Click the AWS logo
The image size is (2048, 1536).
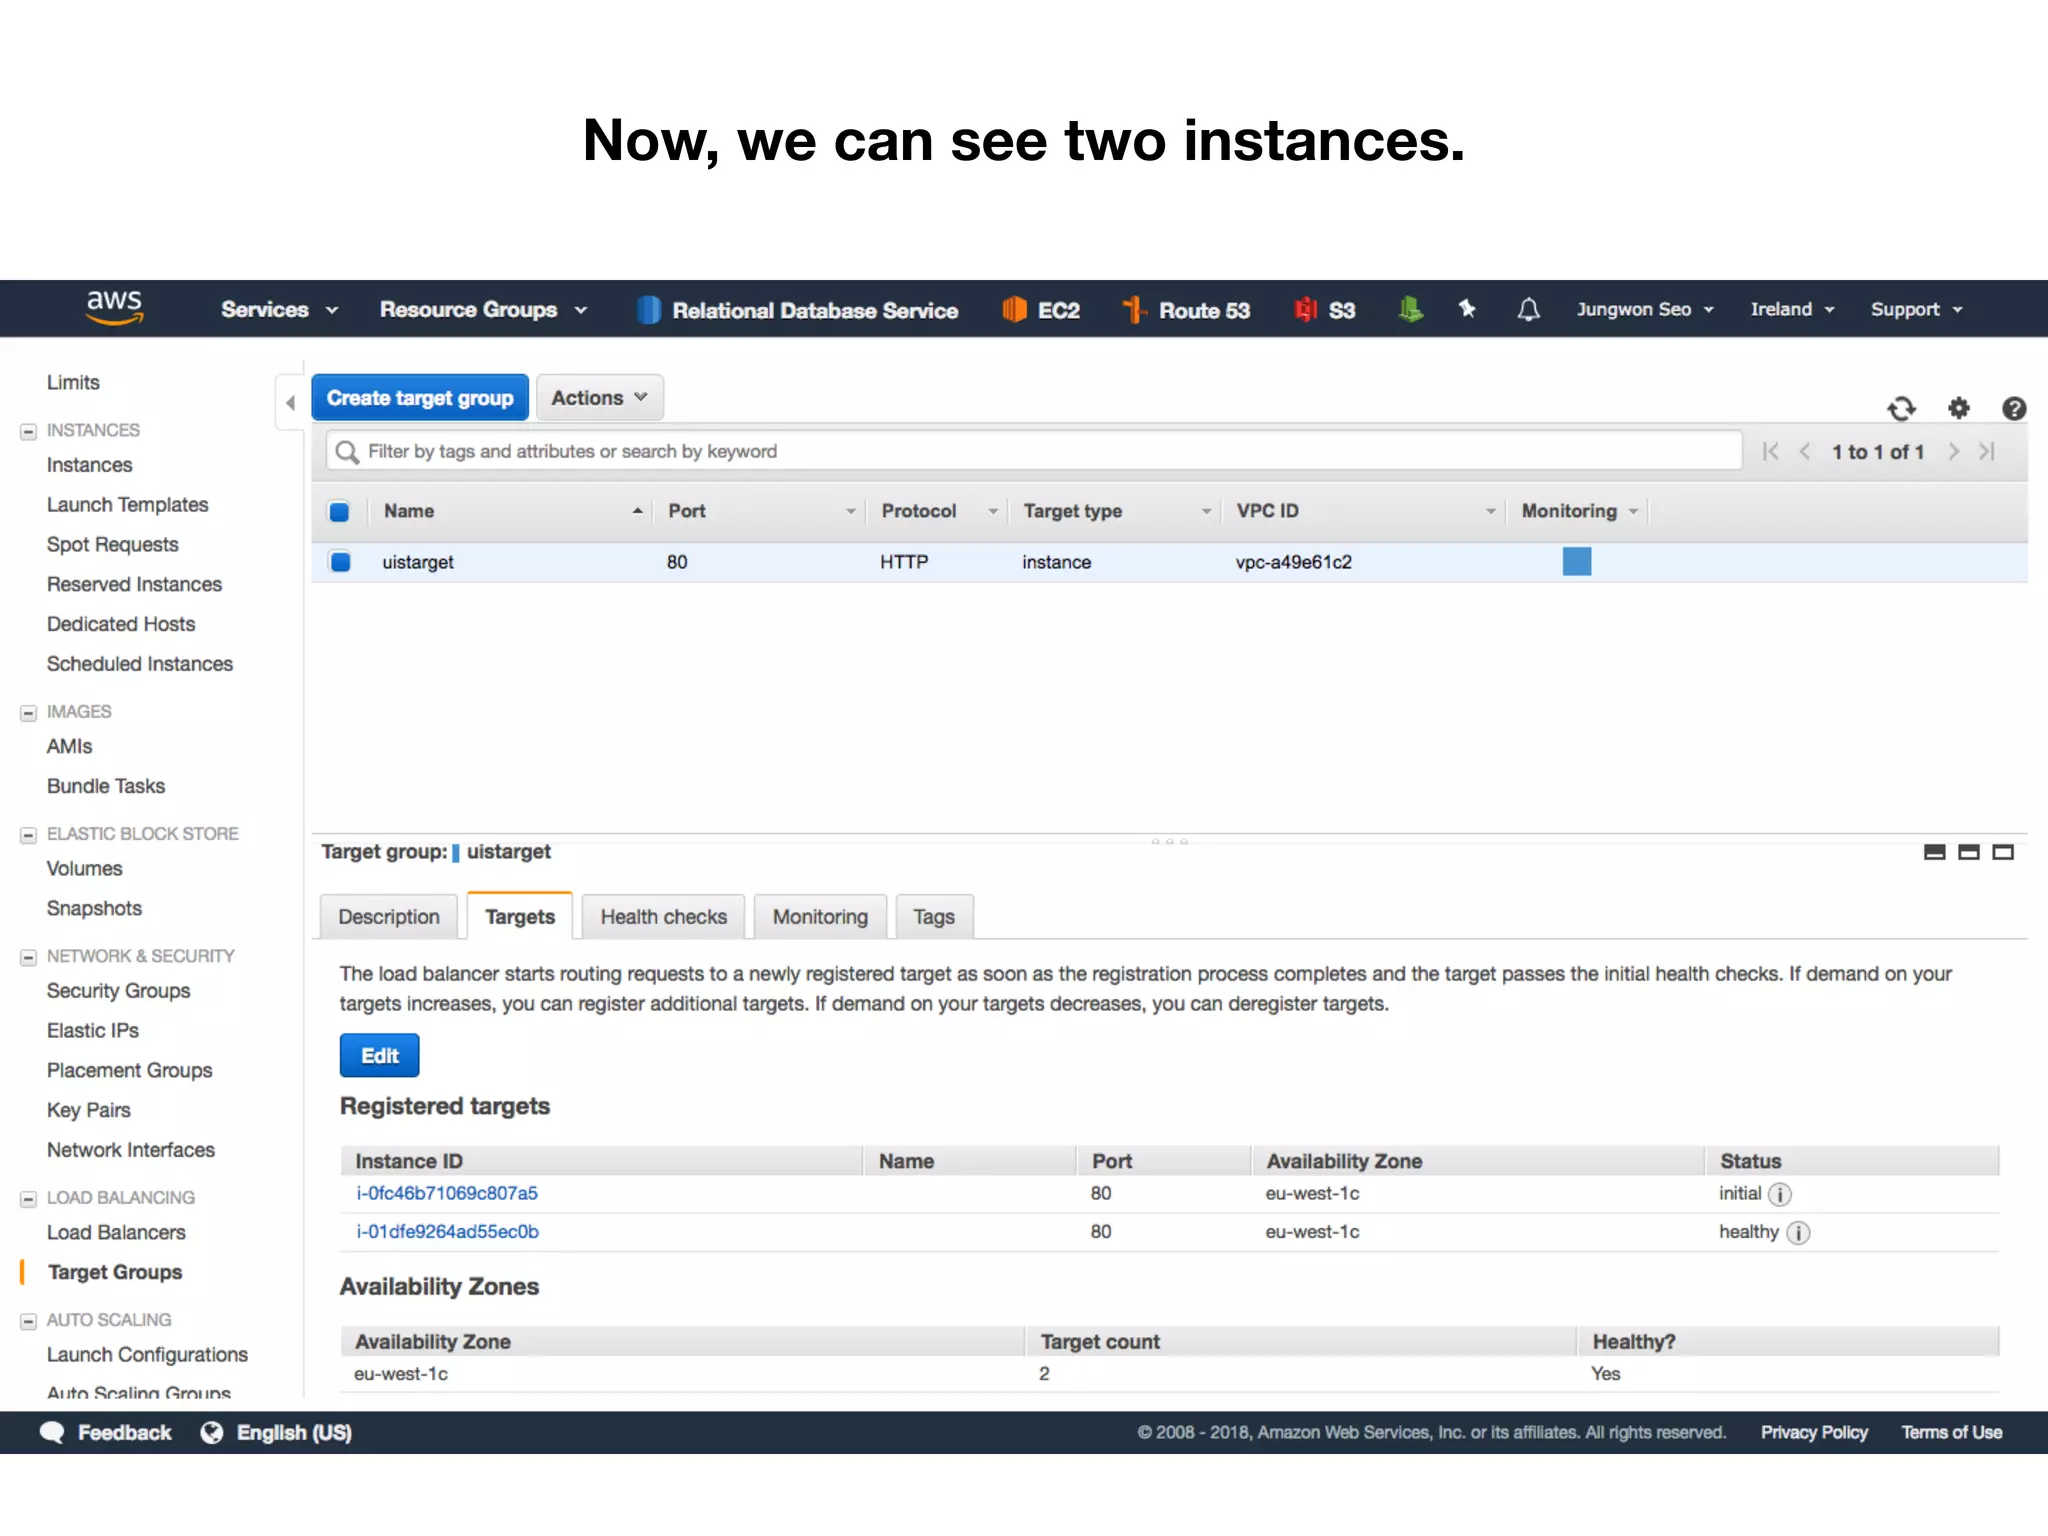(x=114, y=308)
